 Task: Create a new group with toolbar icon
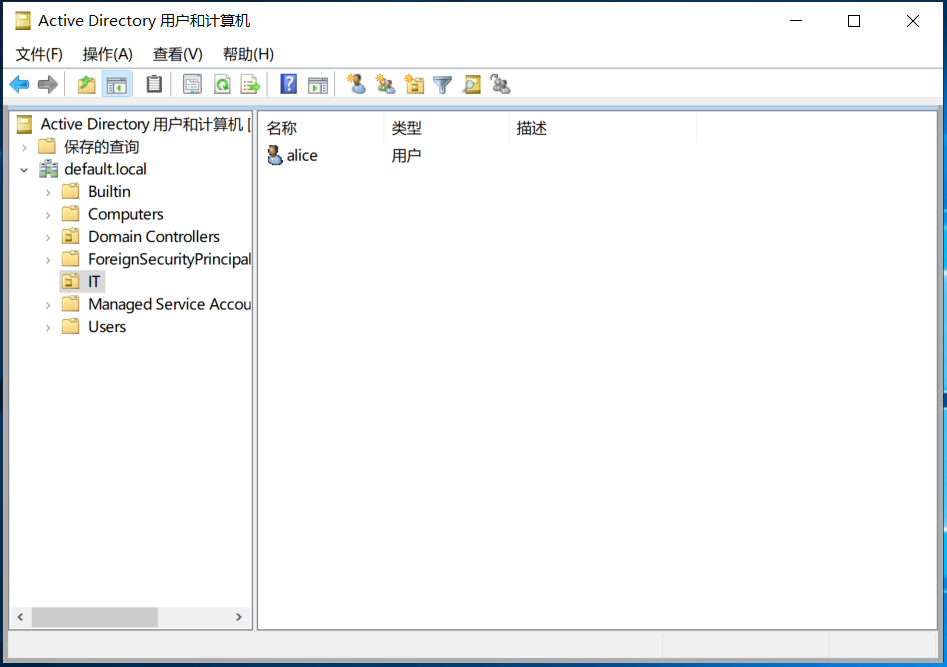click(x=385, y=85)
